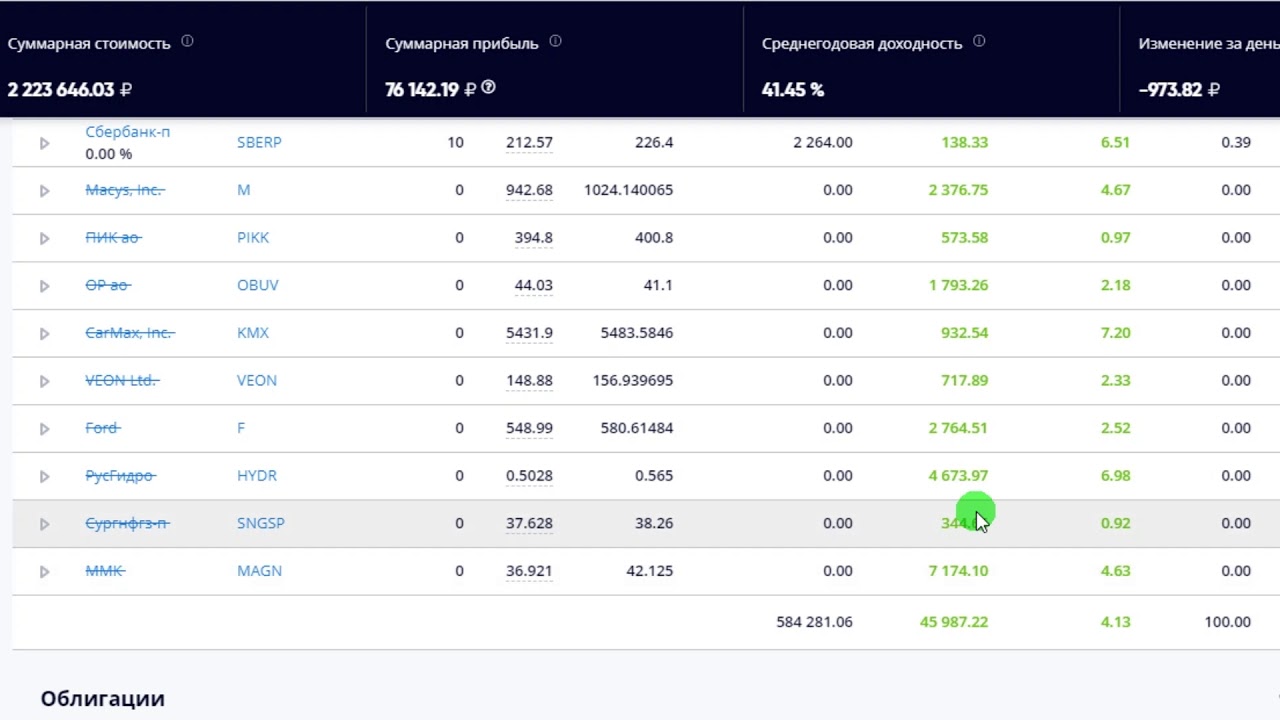Open the Сургнфгз-п link
1280x720 pixels.
[127, 523]
